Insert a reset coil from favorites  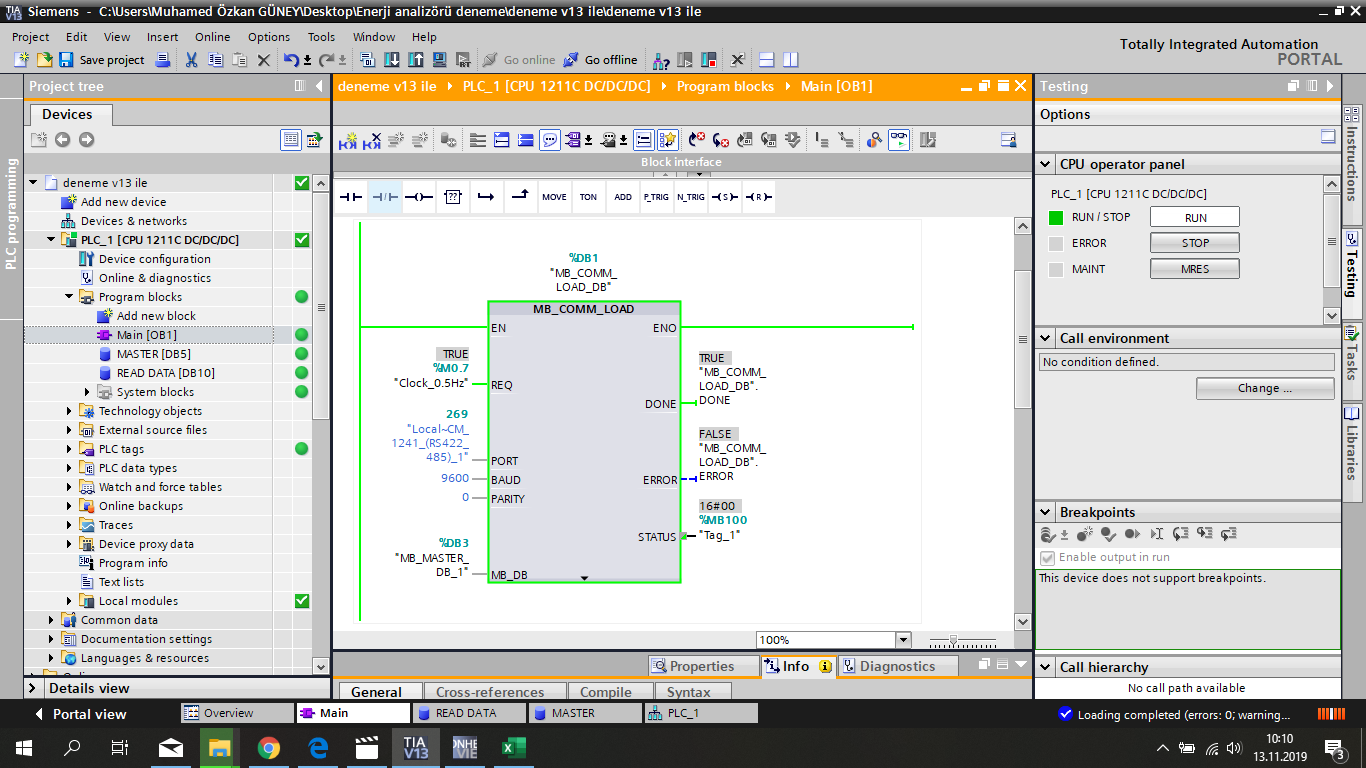point(759,197)
